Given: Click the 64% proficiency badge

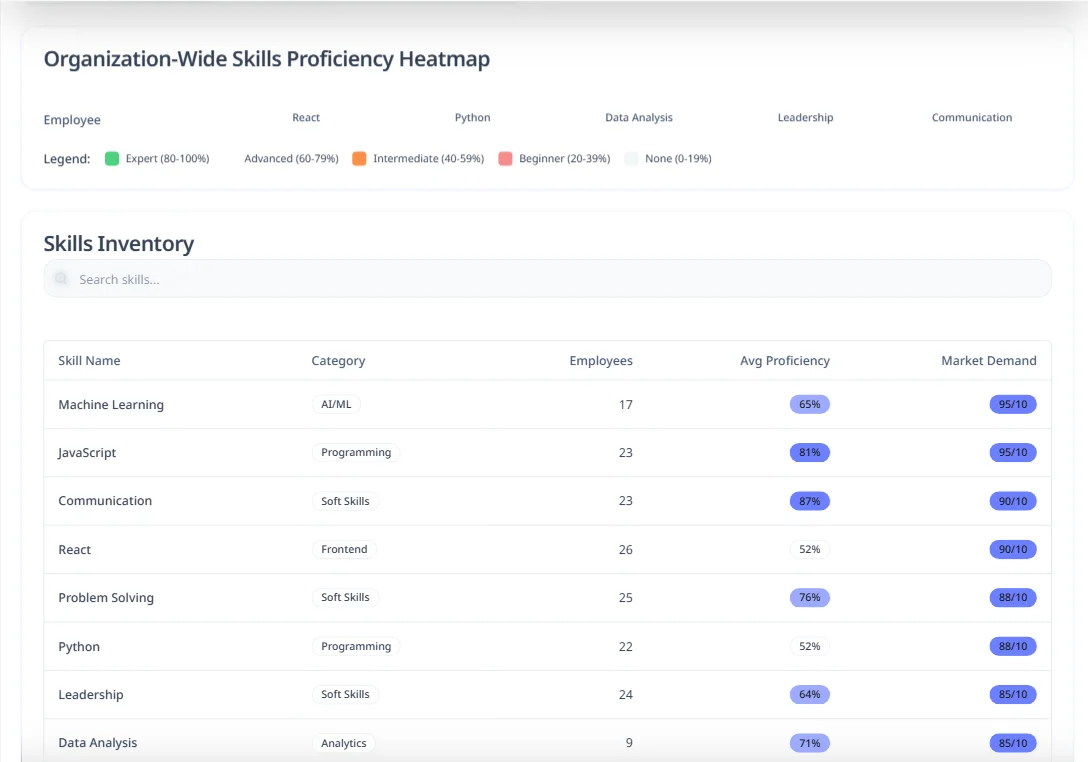Looking at the screenshot, I should 810,694.
